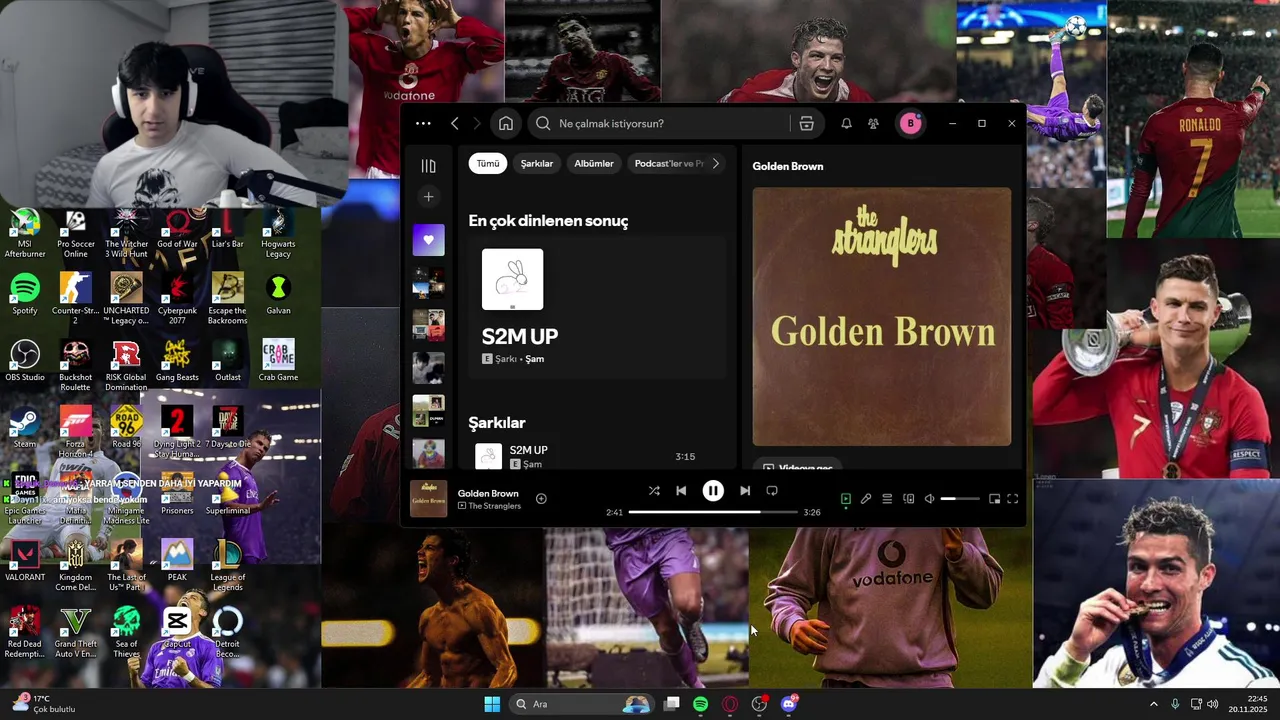1280x720 pixels.
Task: Skip to previous track
Action: 681,491
